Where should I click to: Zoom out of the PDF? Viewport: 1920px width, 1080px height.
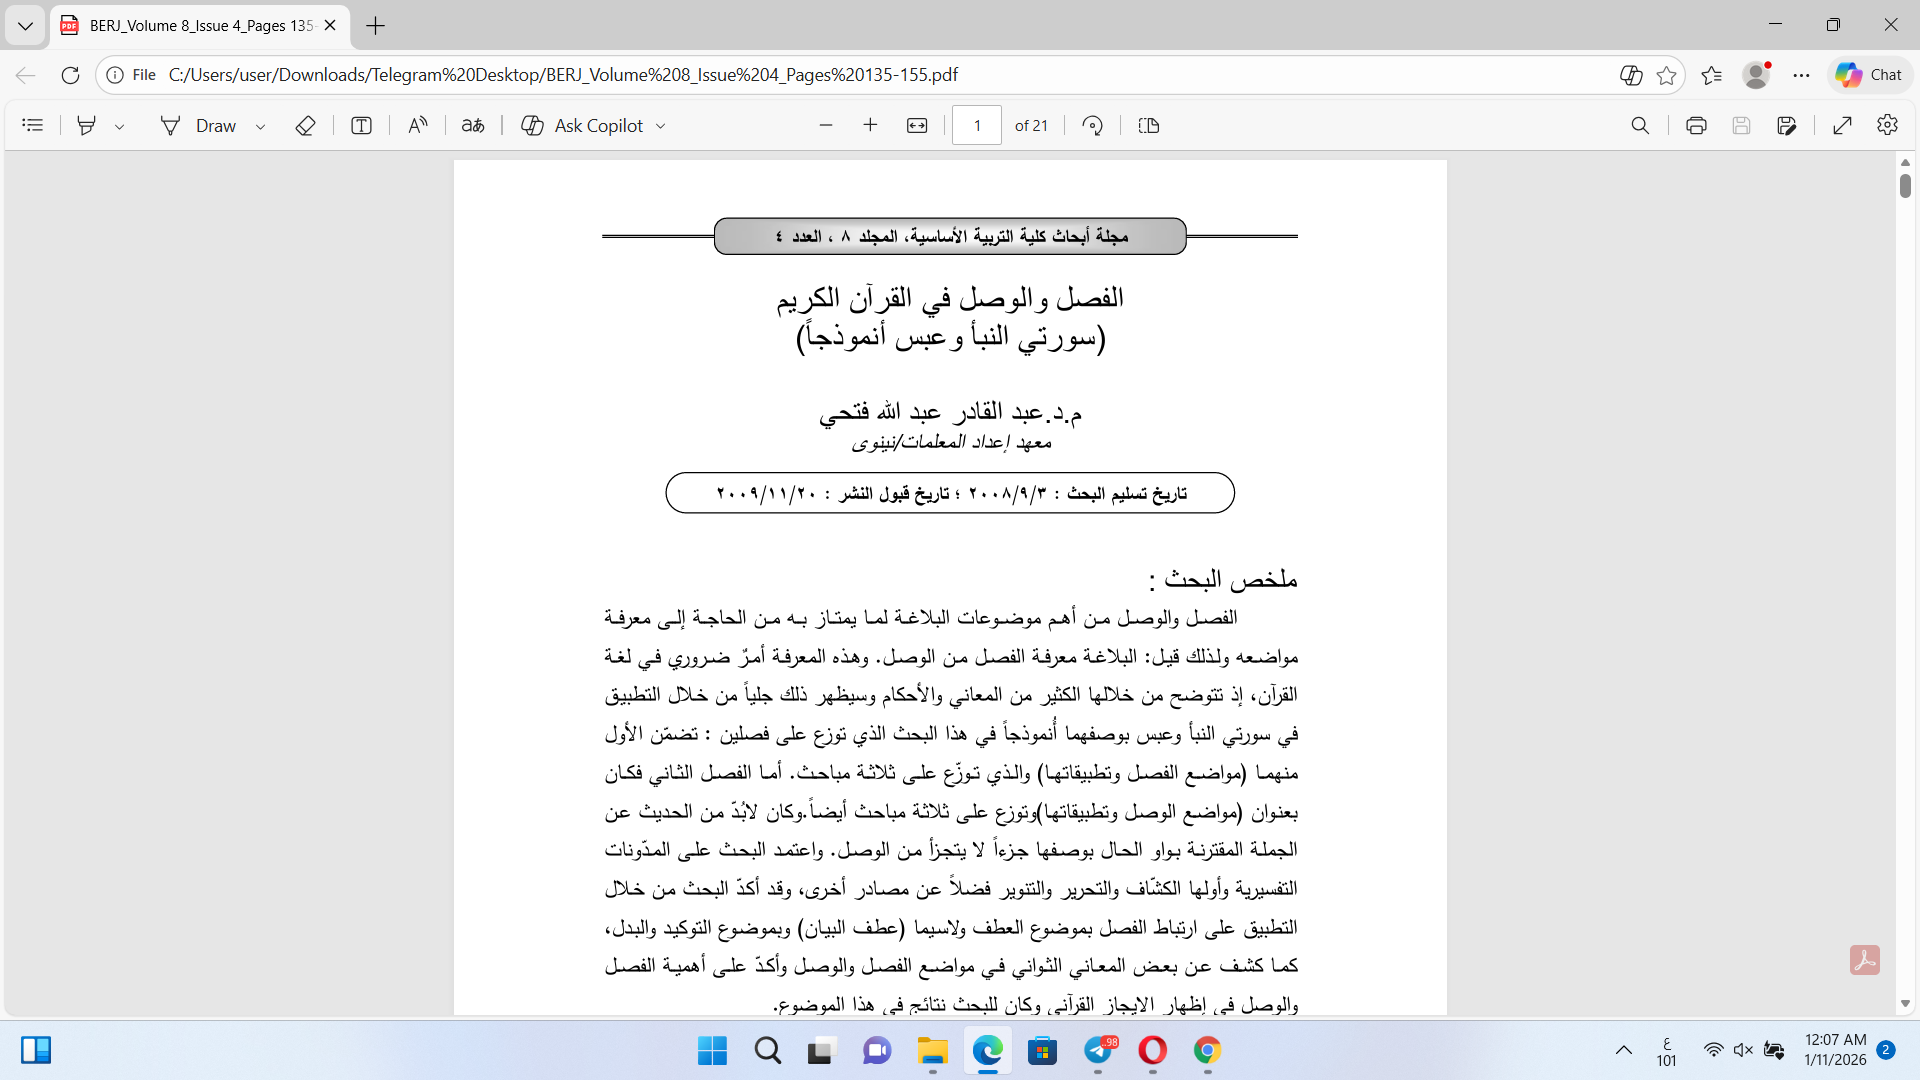pyautogui.click(x=826, y=125)
